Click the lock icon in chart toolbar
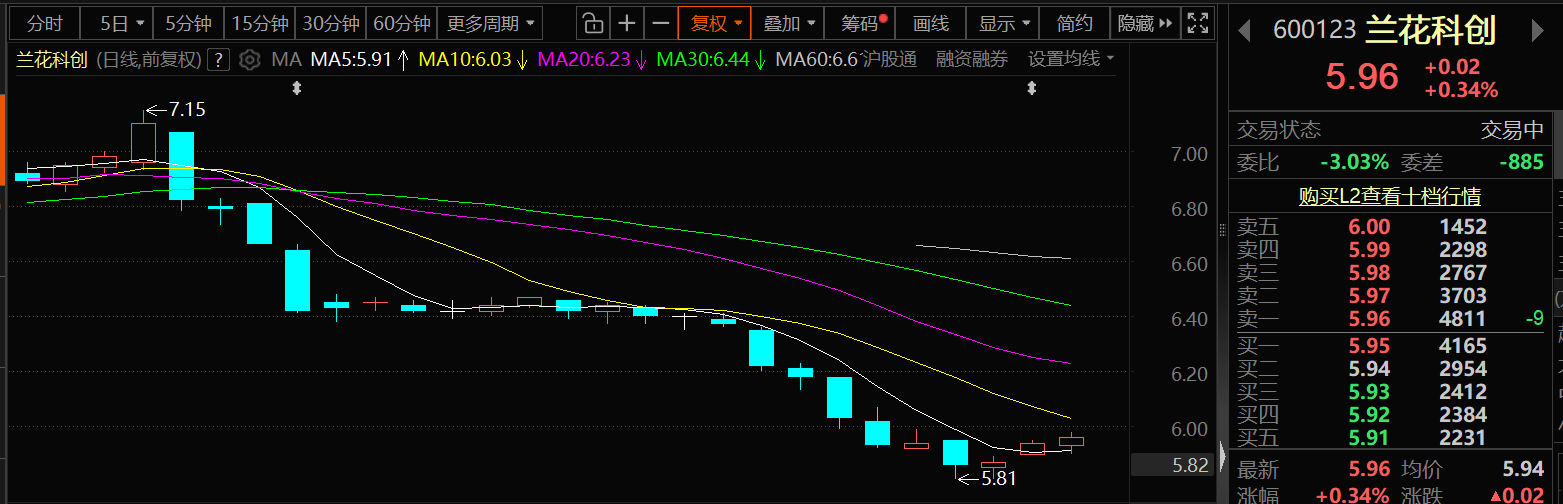The height and width of the screenshot is (504, 1563). tap(593, 23)
